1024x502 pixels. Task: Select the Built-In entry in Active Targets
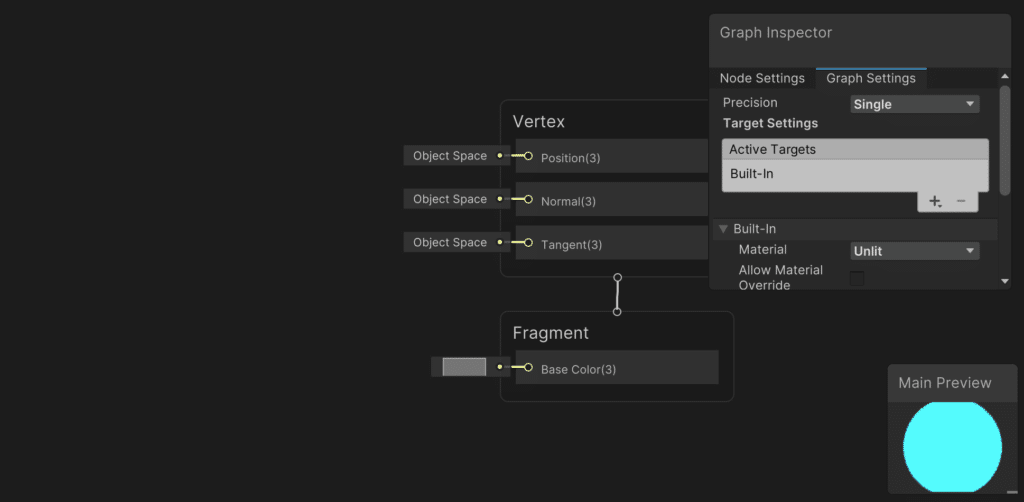[752, 174]
